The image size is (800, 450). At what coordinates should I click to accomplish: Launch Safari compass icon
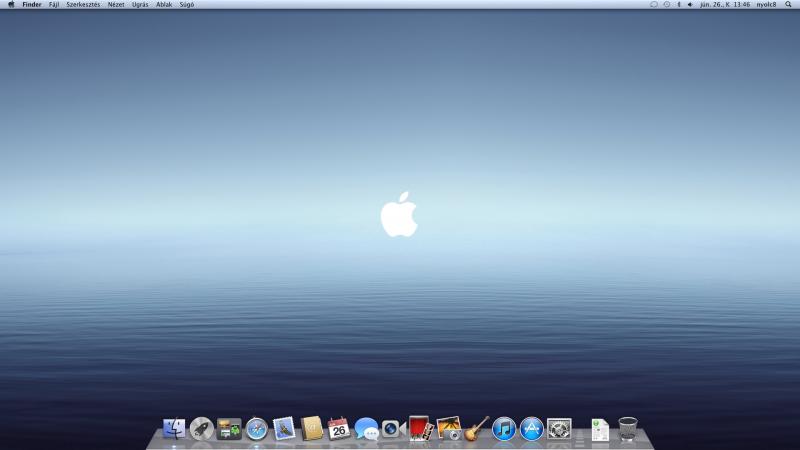pos(257,429)
